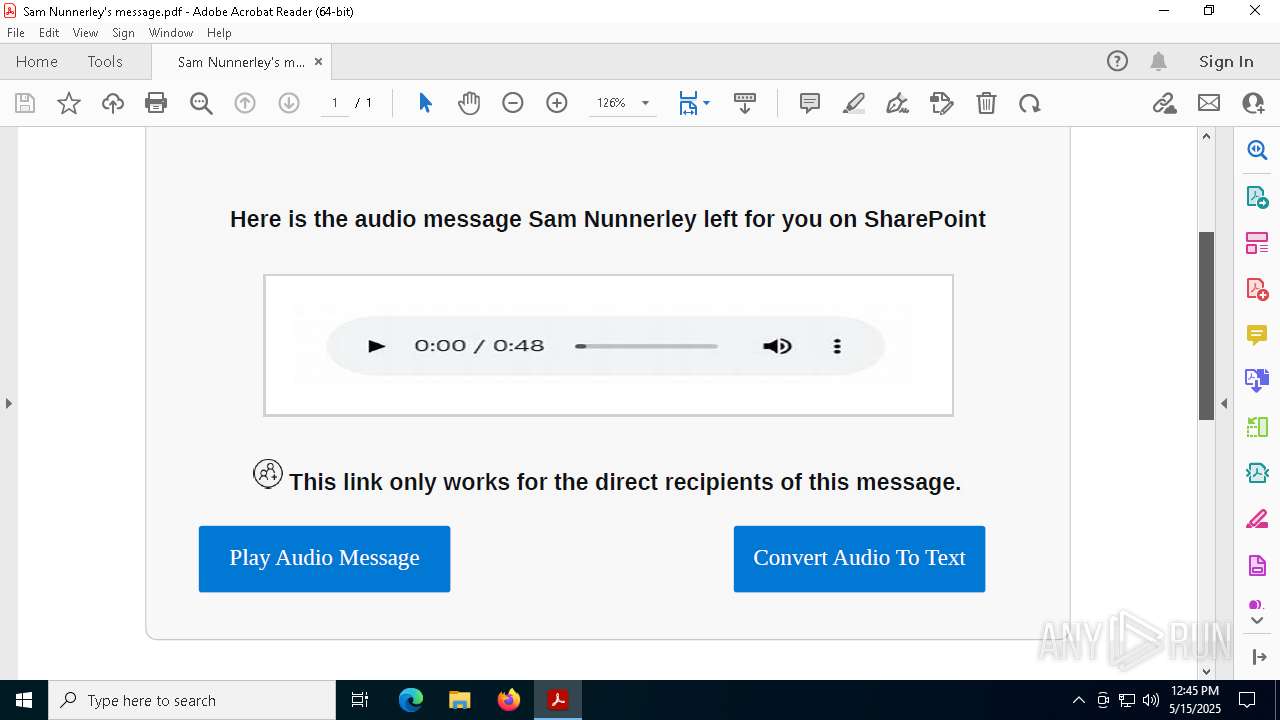Upload the file with the cloud arrow icon

click(x=113, y=103)
